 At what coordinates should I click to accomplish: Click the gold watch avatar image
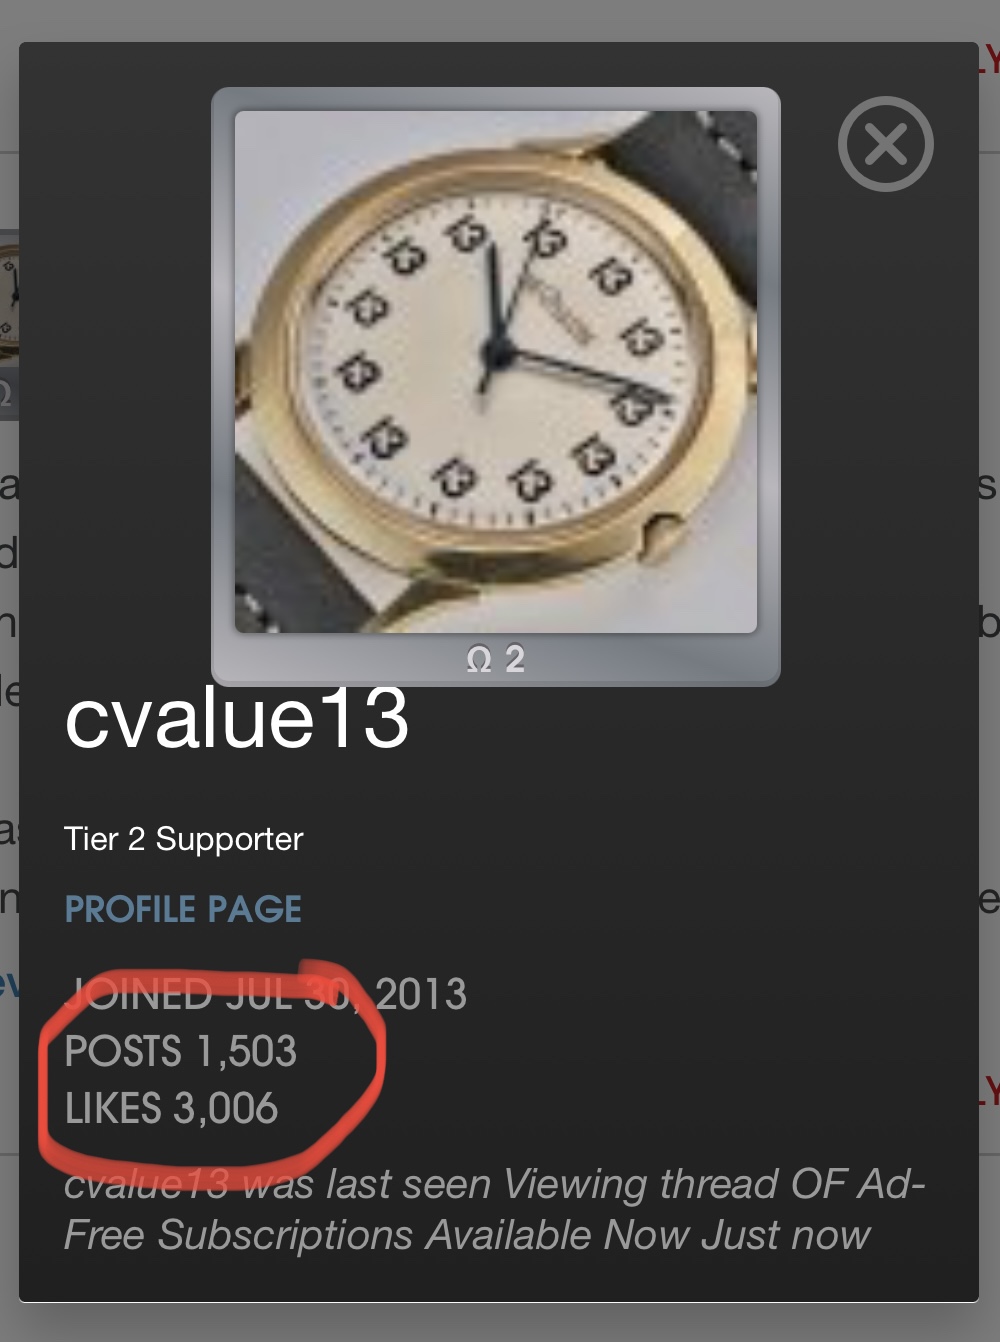pyautogui.click(x=496, y=372)
